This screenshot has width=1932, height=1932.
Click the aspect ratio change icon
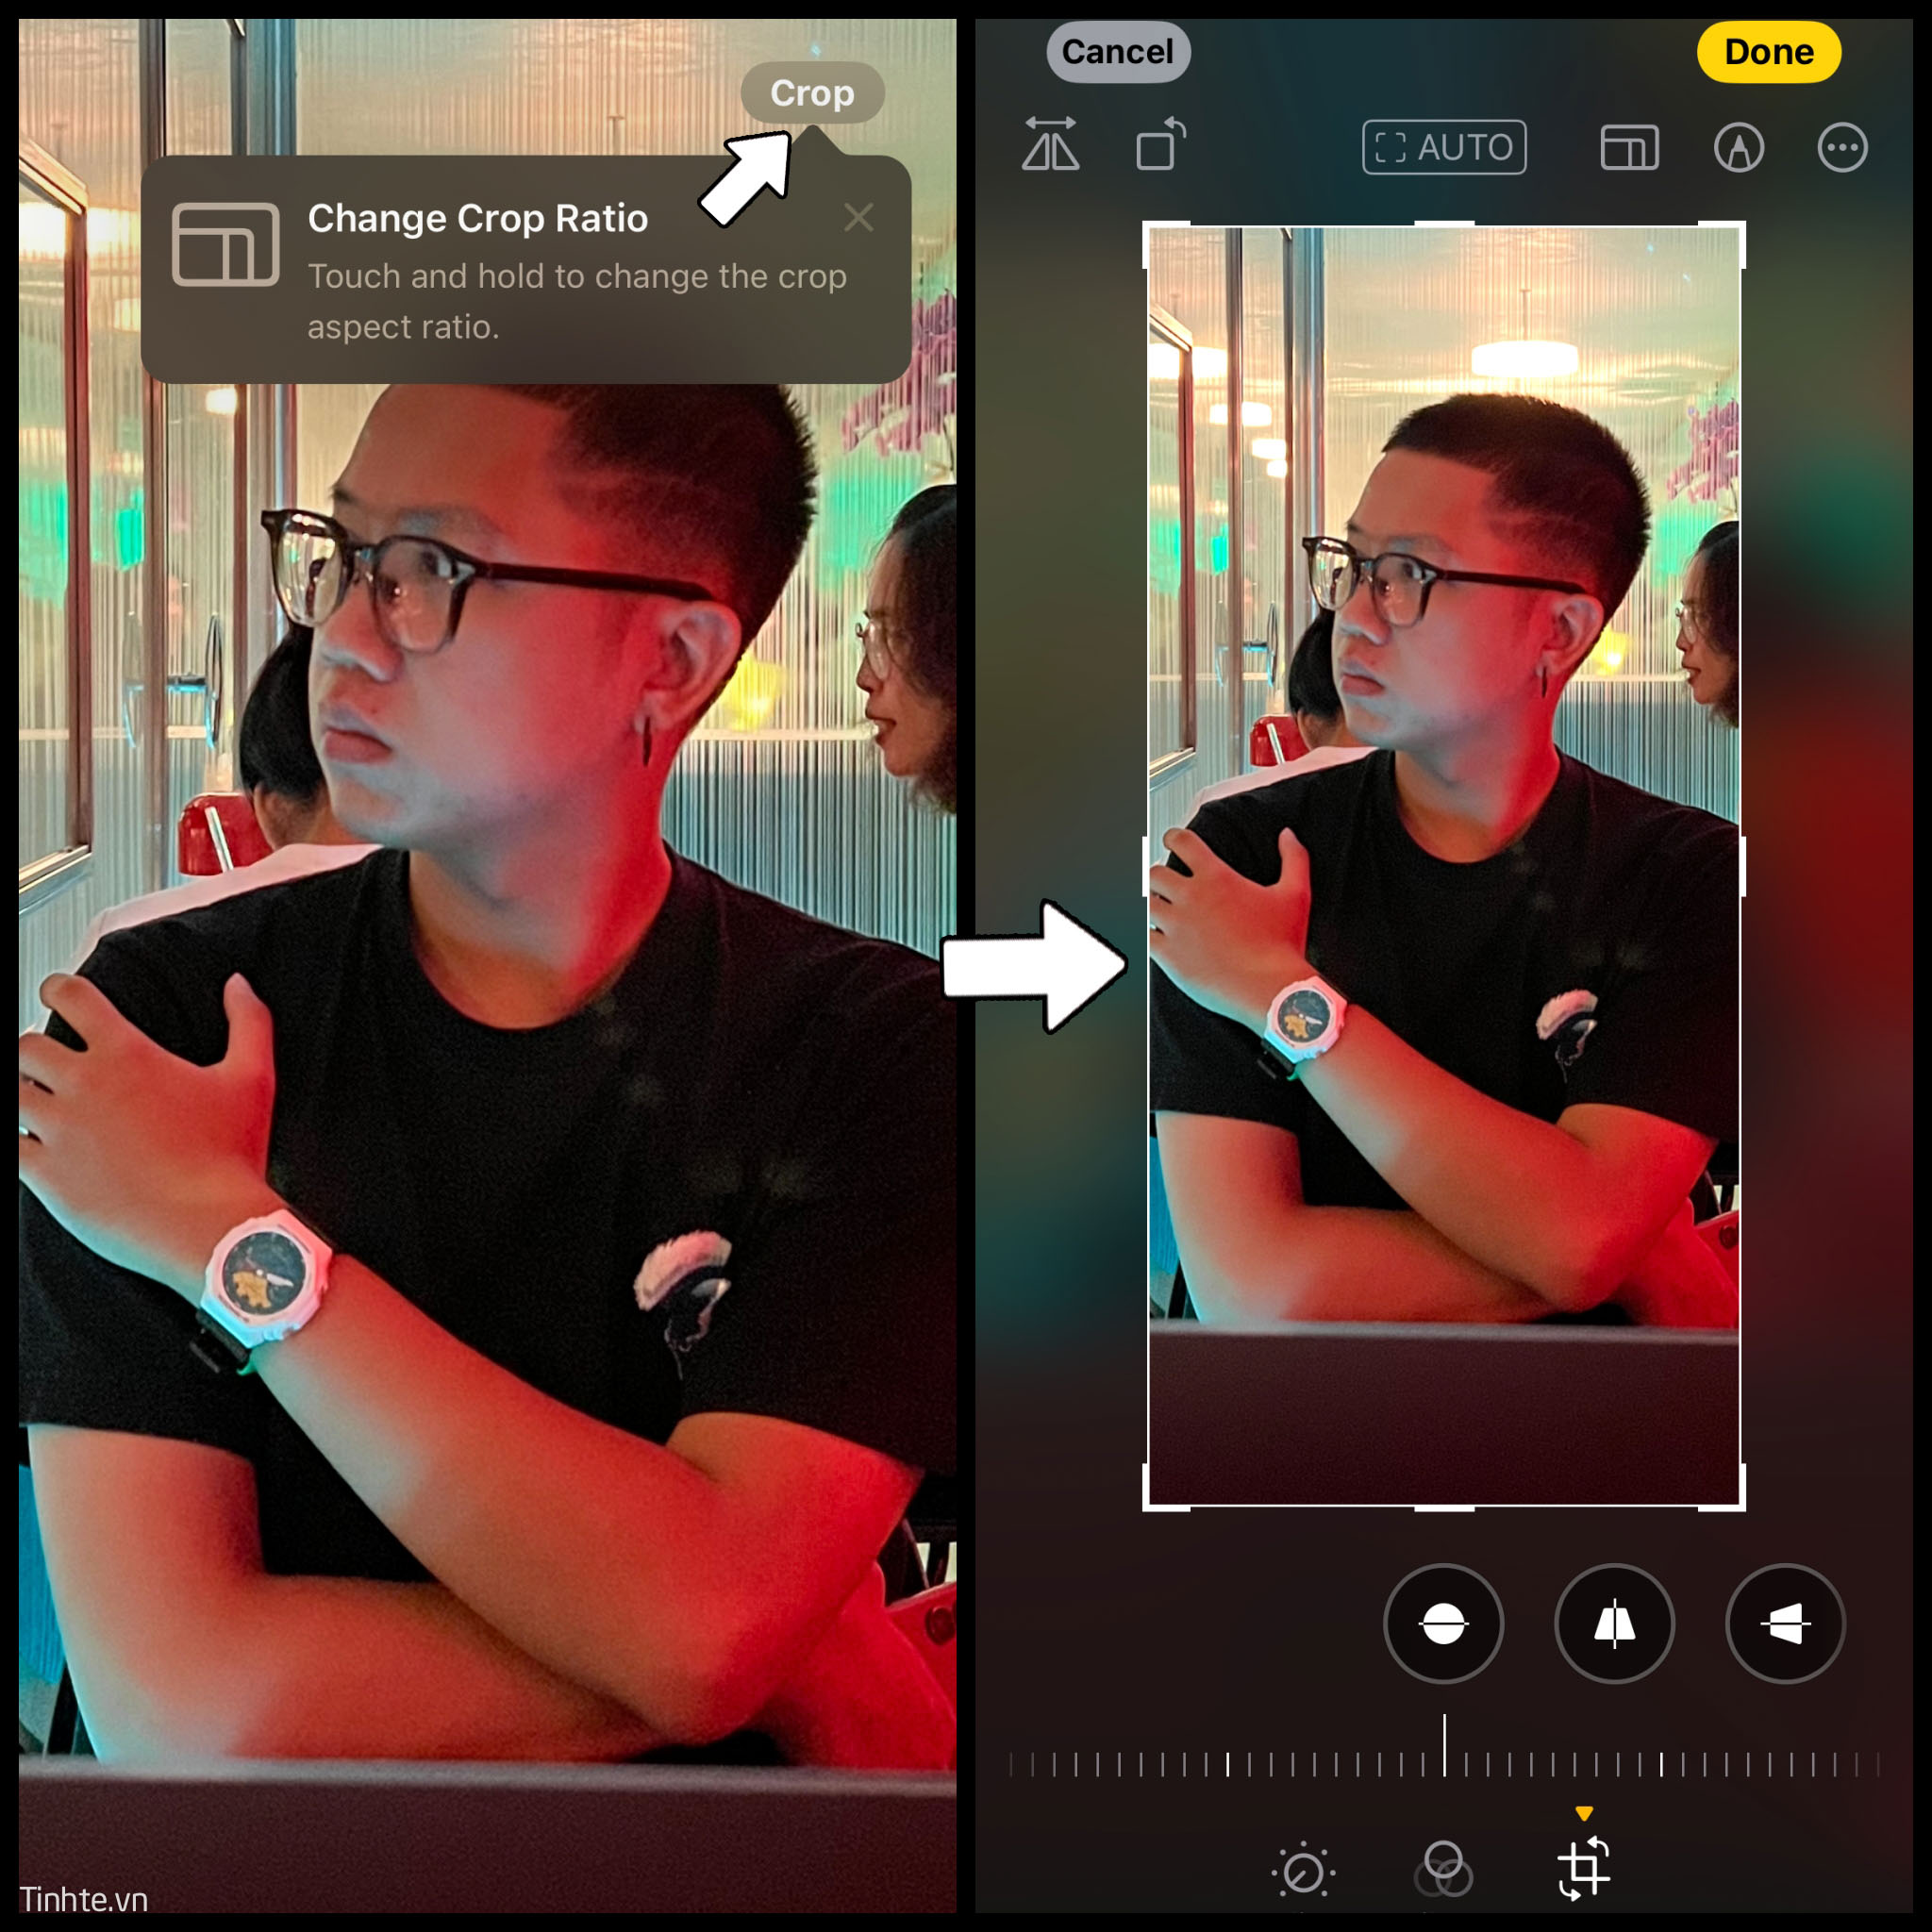coord(1623,145)
